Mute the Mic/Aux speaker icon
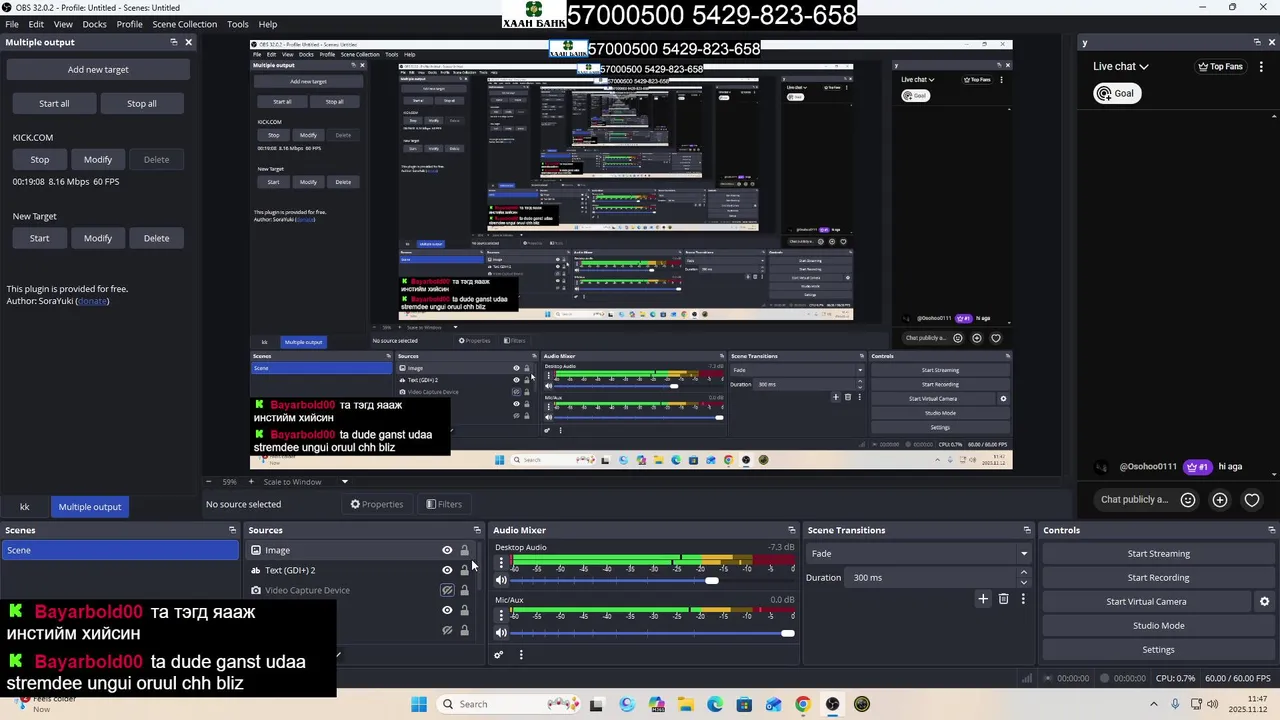This screenshot has height=720, width=1280. click(501, 632)
